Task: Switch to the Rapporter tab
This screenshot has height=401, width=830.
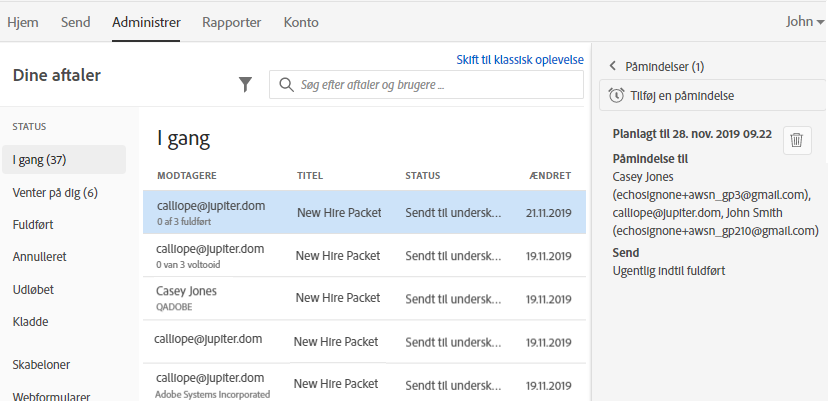Action: tap(232, 21)
